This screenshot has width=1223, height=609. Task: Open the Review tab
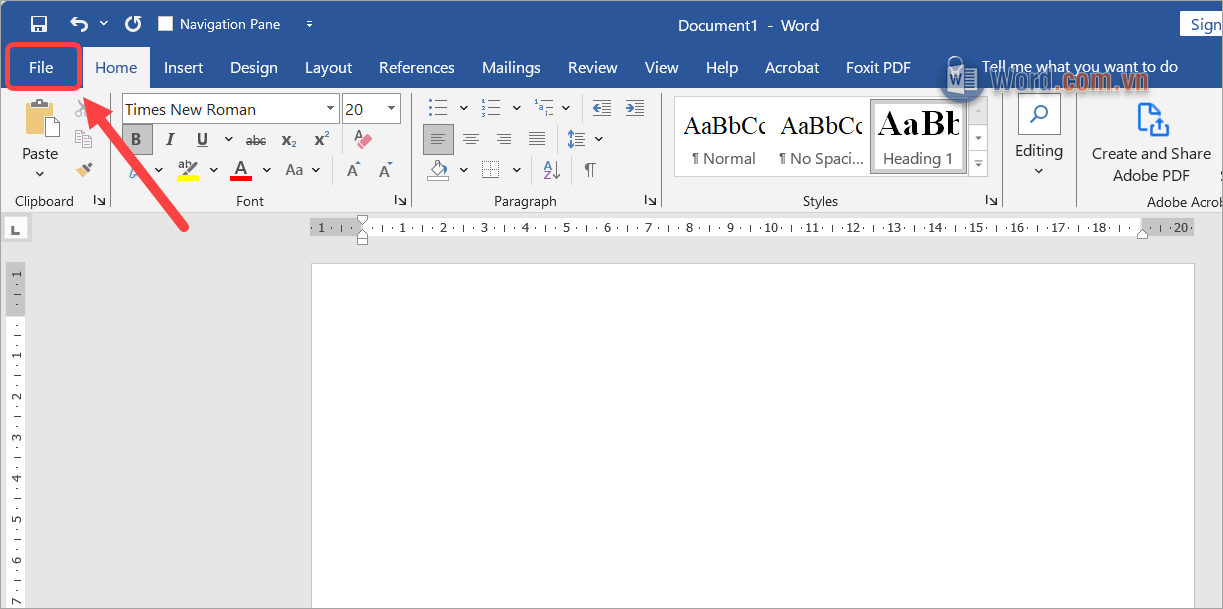(593, 68)
